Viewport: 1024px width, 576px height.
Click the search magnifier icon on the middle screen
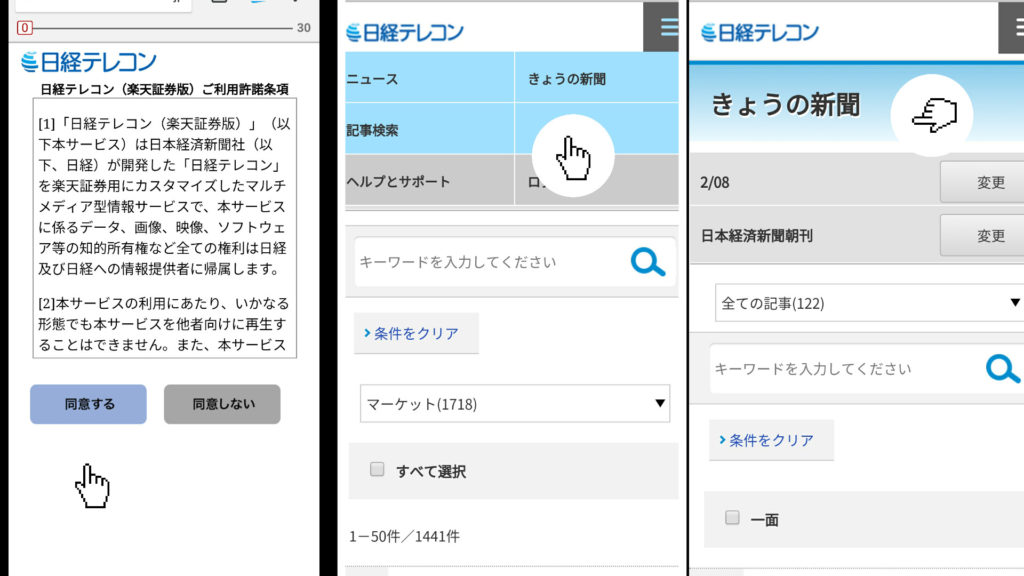648,262
